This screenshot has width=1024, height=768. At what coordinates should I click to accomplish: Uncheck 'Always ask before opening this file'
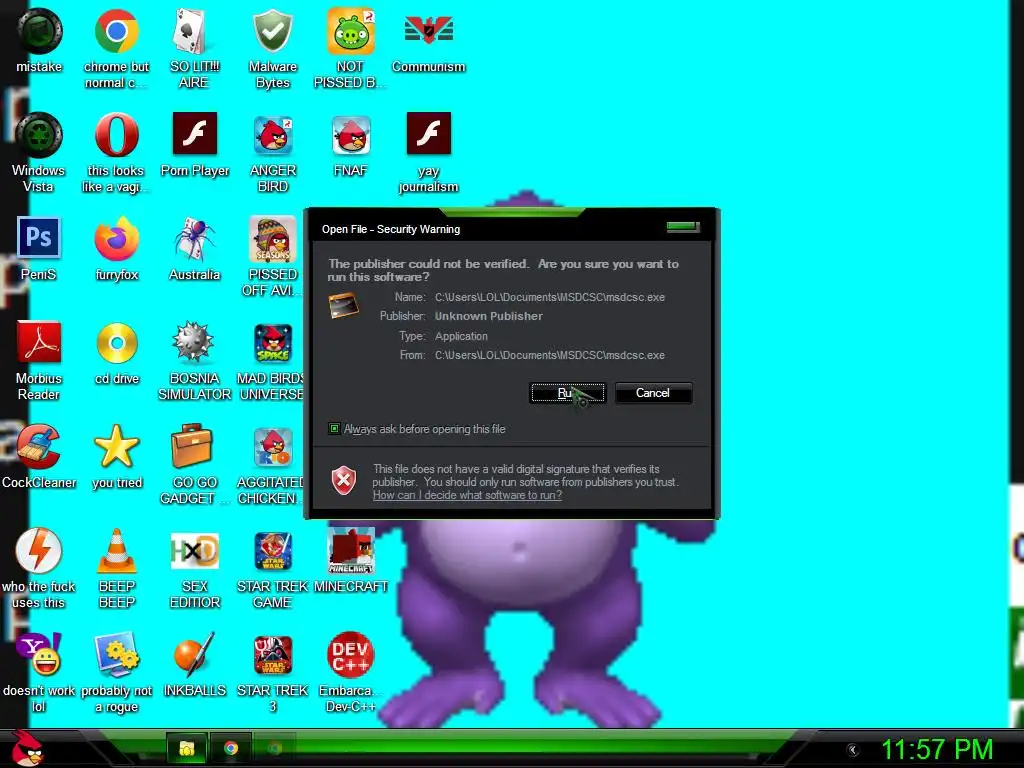coord(334,429)
